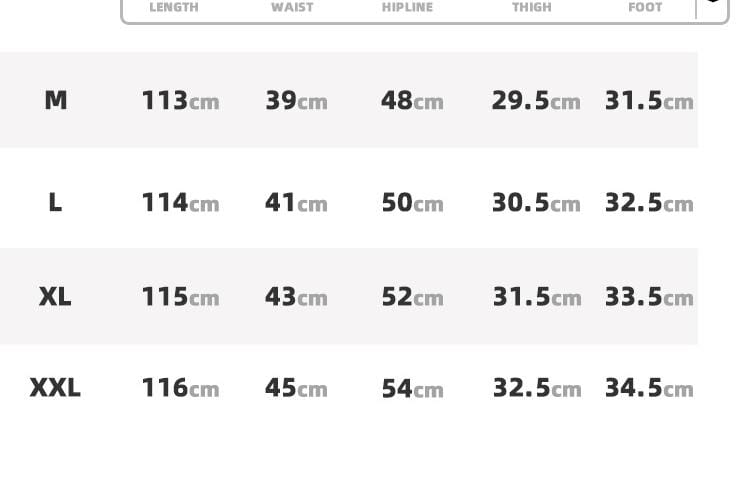This screenshot has height=495, width=750.
Task: Select the XXL size row label
Action: [x=55, y=387]
